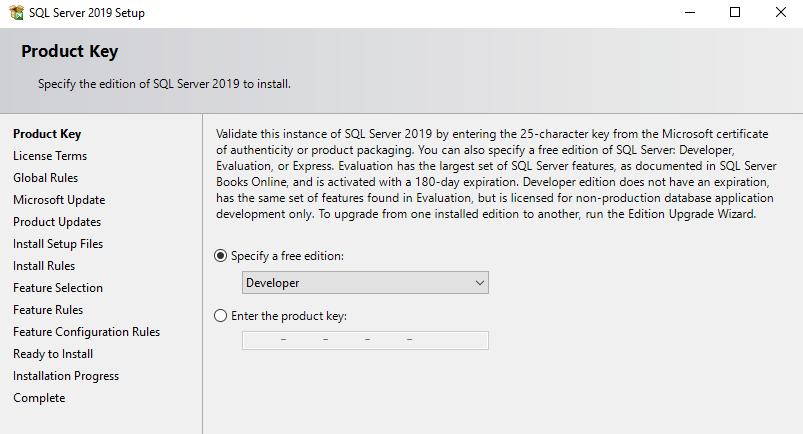Go to the License Terms step
The height and width of the screenshot is (434, 803).
pyautogui.click(x=50, y=156)
